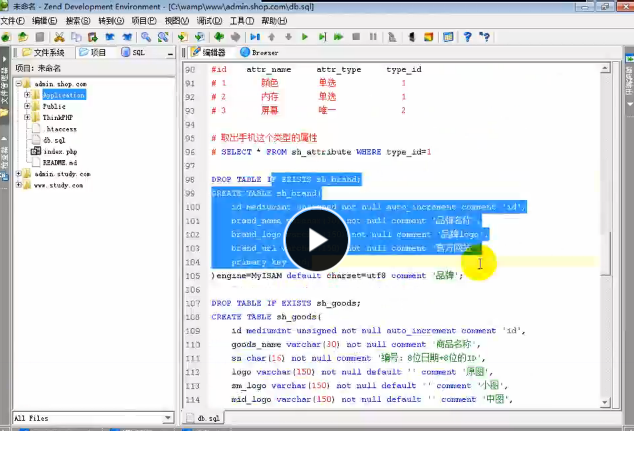Expand the Application folder
634x454 pixels.
27,95
